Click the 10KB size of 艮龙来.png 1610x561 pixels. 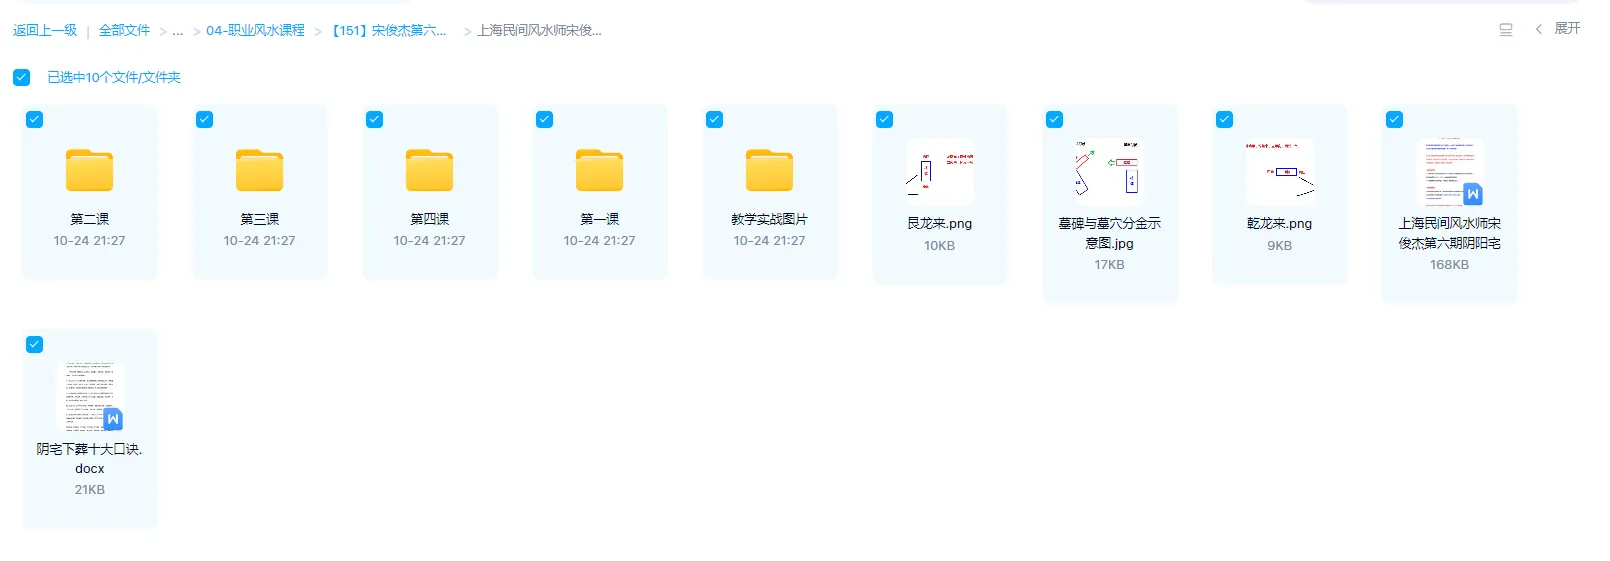939,246
